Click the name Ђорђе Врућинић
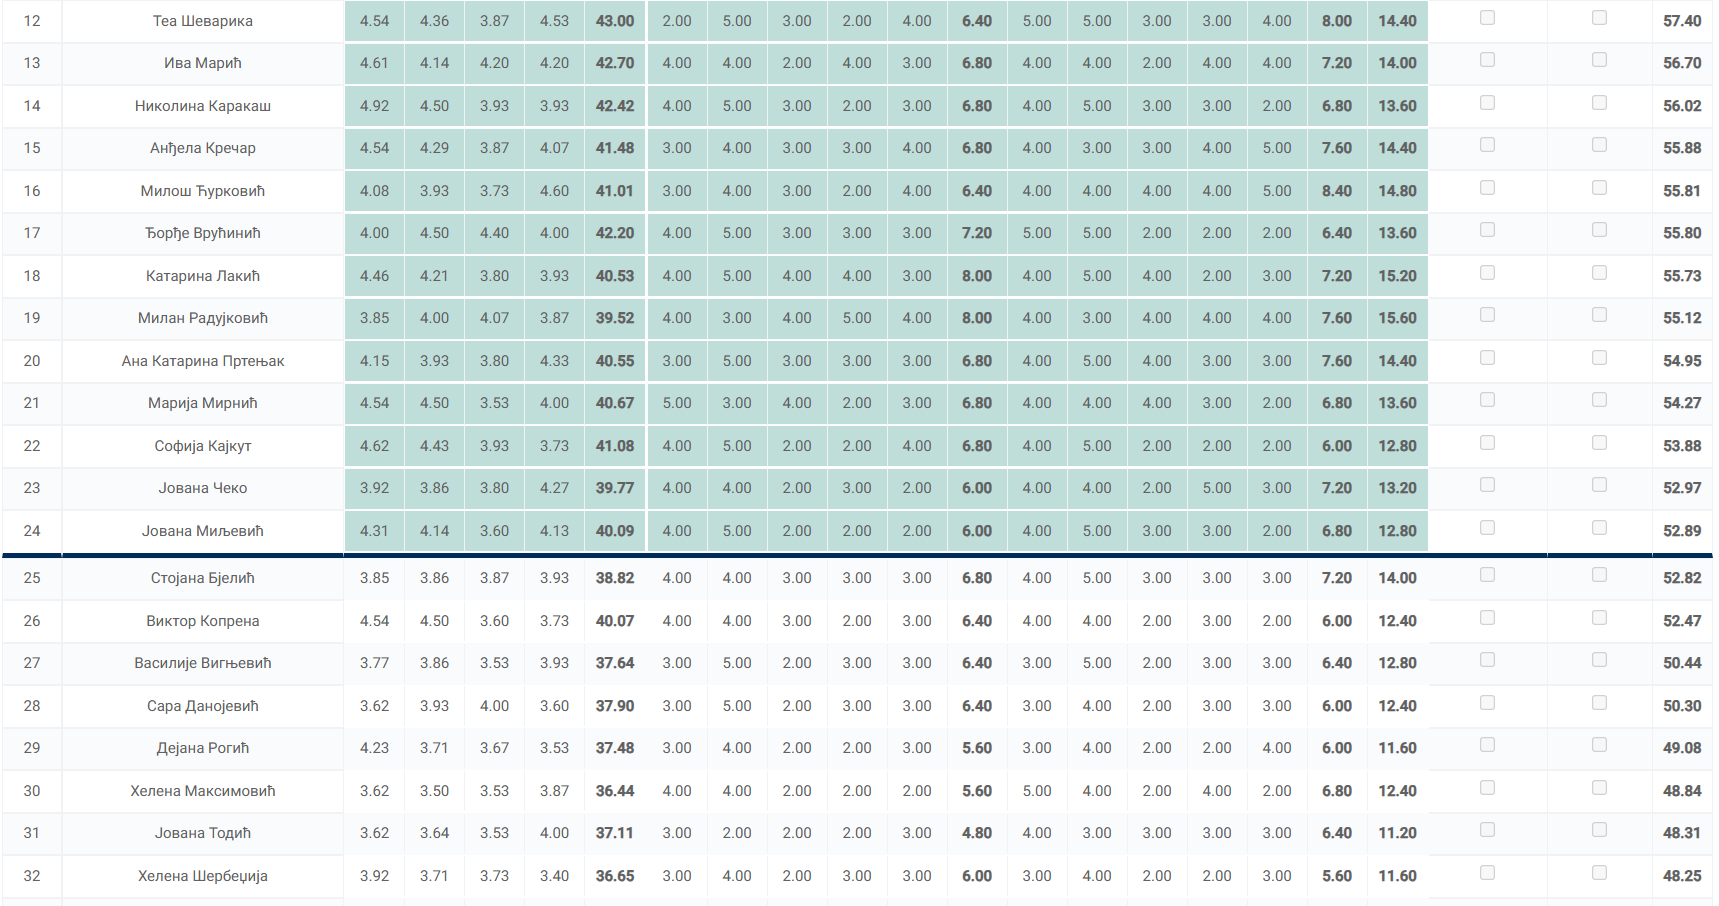Viewport: 1719px width, 906px height. tap(203, 233)
